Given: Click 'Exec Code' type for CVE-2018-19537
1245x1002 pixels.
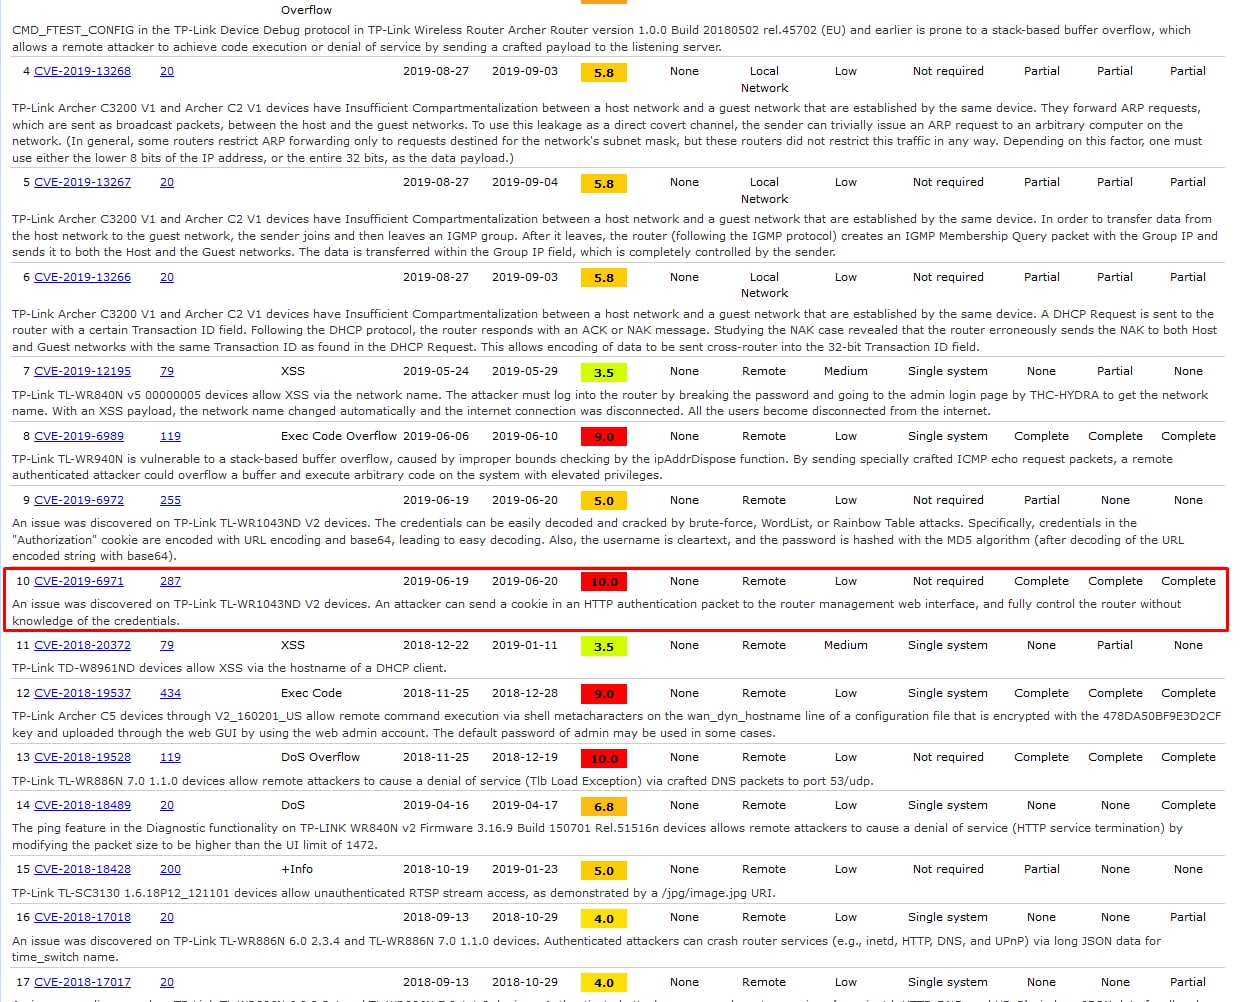Looking at the screenshot, I should click(311, 693).
